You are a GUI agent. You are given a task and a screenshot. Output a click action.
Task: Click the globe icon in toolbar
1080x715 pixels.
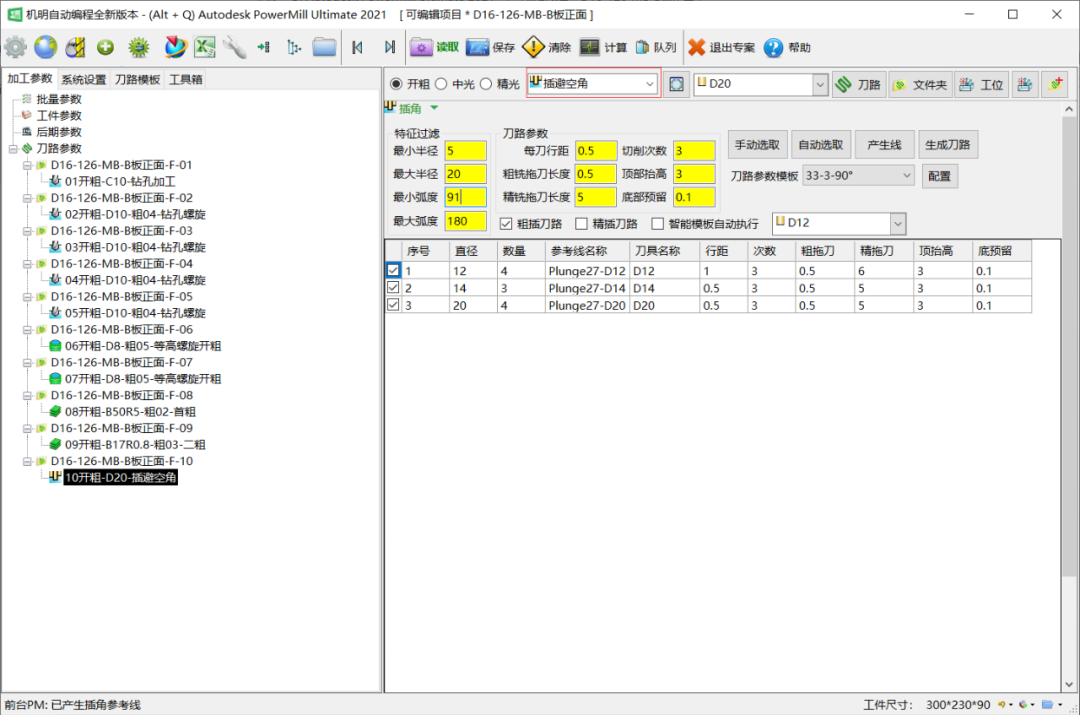tap(45, 47)
